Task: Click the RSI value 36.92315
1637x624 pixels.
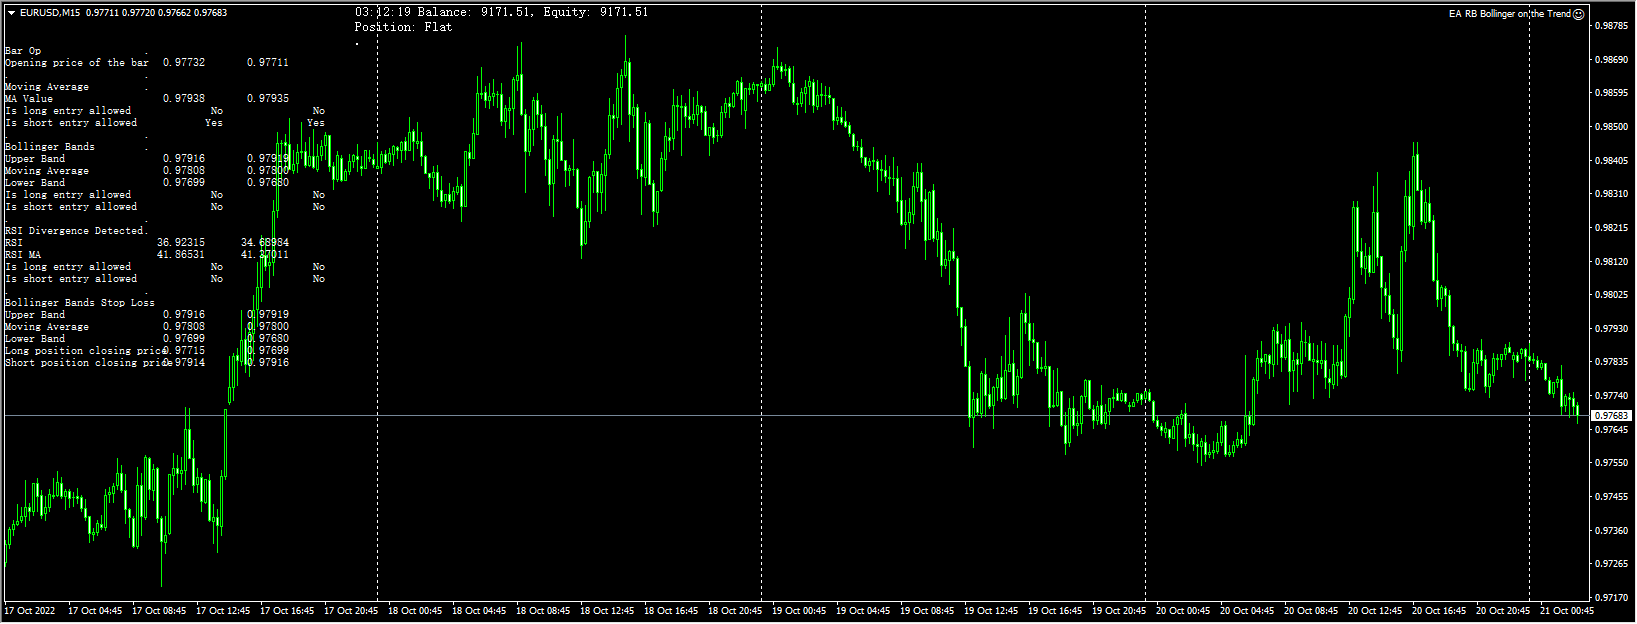Action: (x=181, y=243)
